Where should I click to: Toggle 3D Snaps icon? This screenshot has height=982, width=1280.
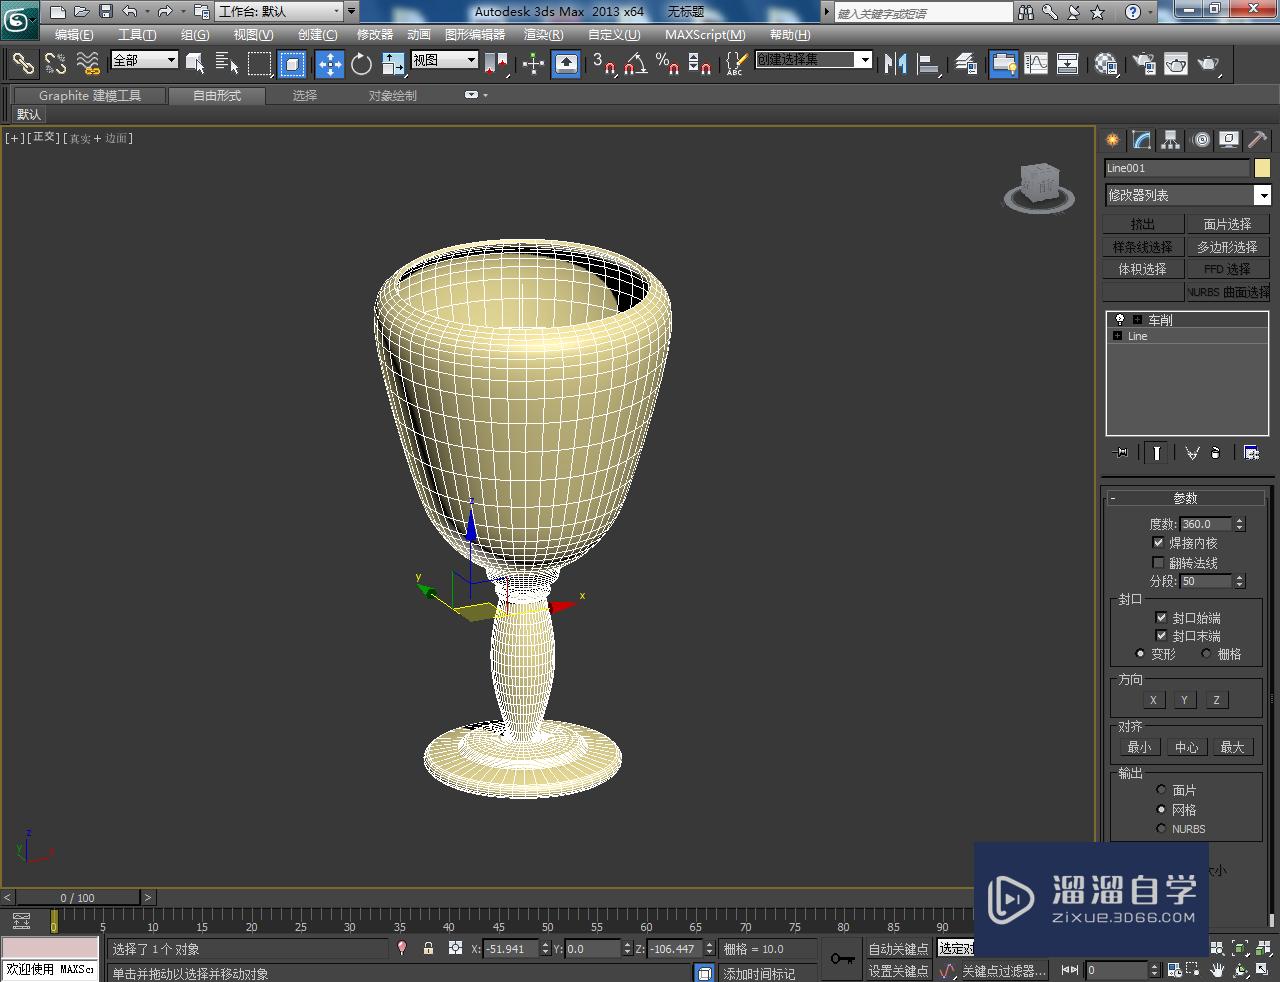[x=603, y=64]
